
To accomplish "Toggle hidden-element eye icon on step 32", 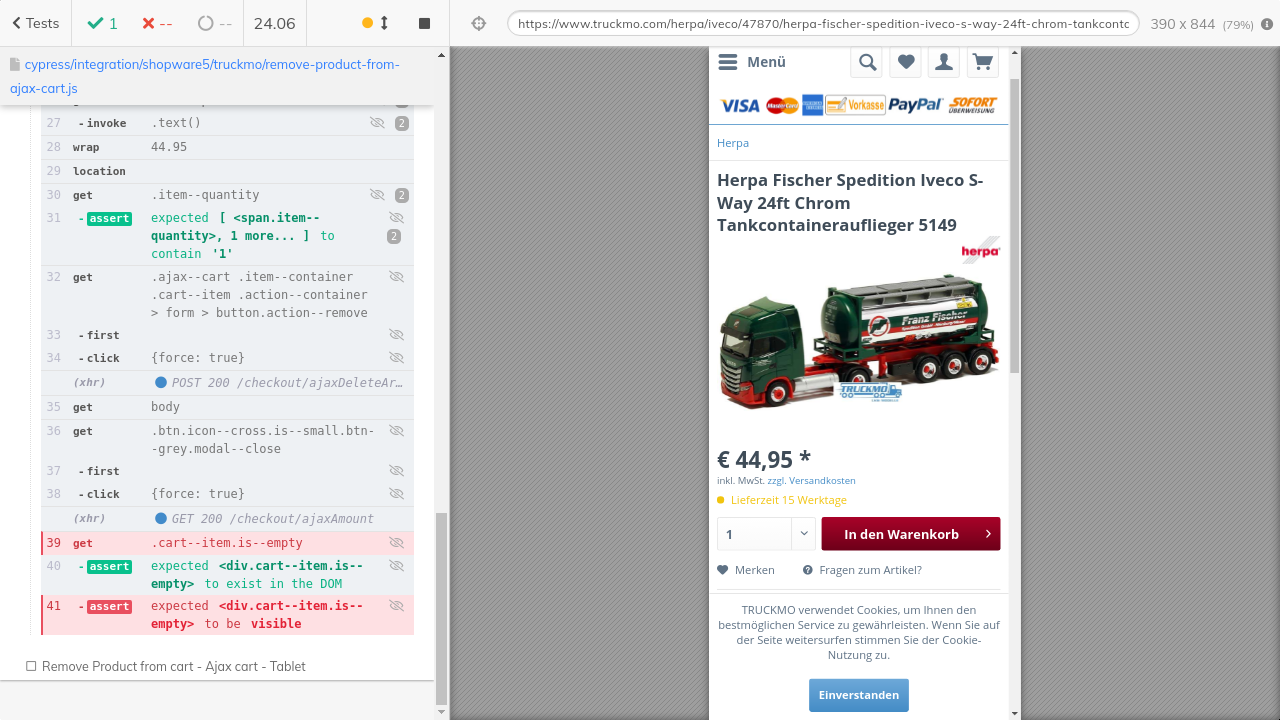I will 396,277.
